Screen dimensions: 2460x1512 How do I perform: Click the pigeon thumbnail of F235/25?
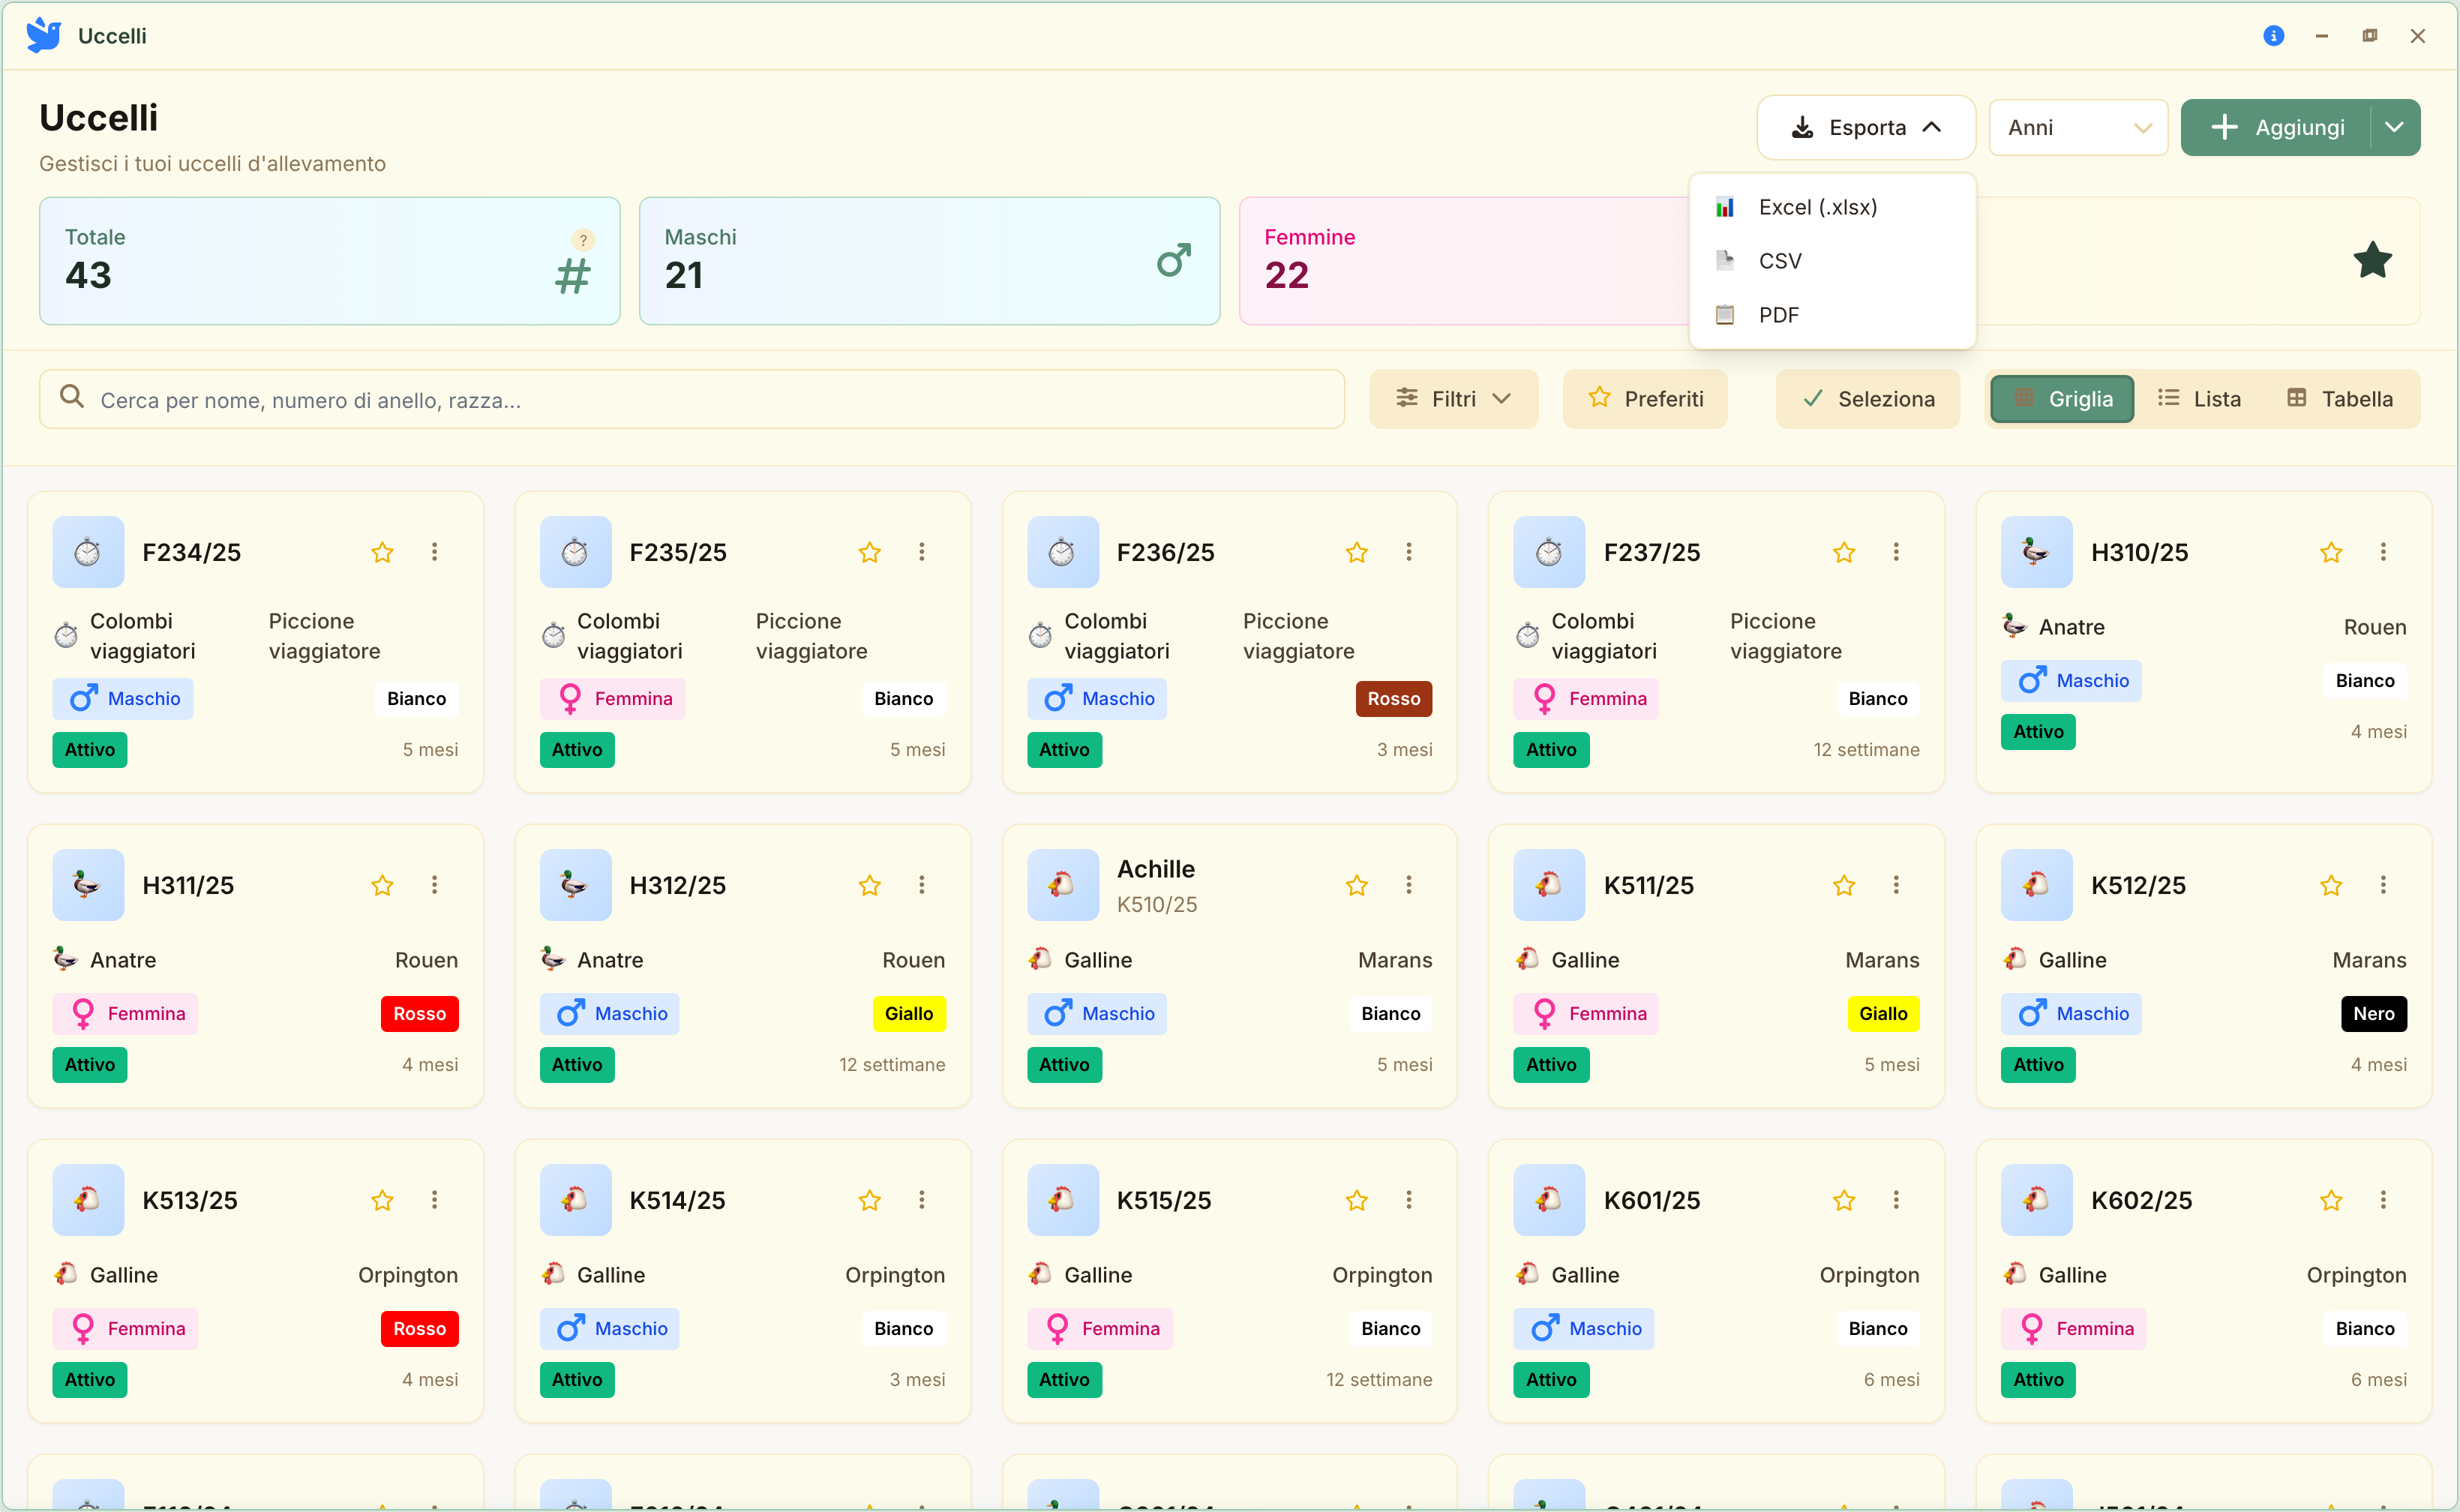pyautogui.click(x=575, y=552)
